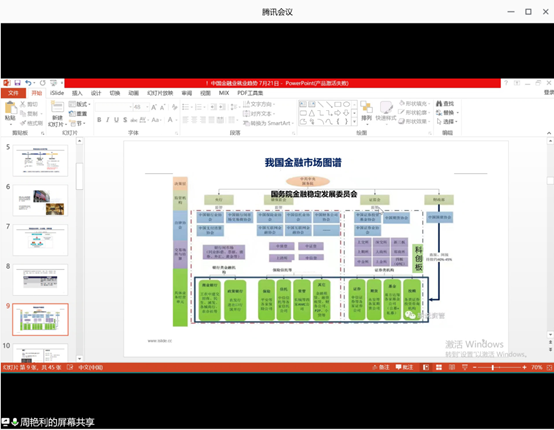Switch to Slide Sorter view icon
The height and width of the screenshot is (430, 554).
[x=439, y=367]
